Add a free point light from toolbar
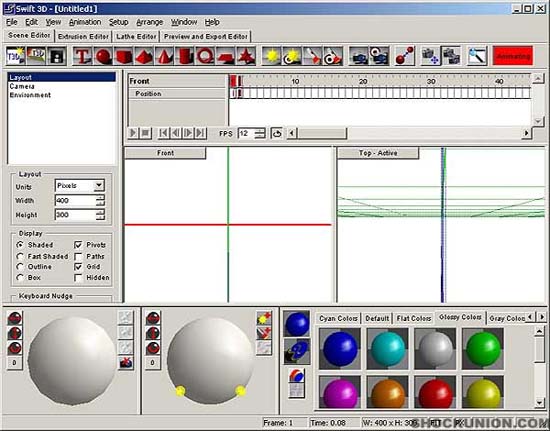The image size is (550, 431). (271, 56)
